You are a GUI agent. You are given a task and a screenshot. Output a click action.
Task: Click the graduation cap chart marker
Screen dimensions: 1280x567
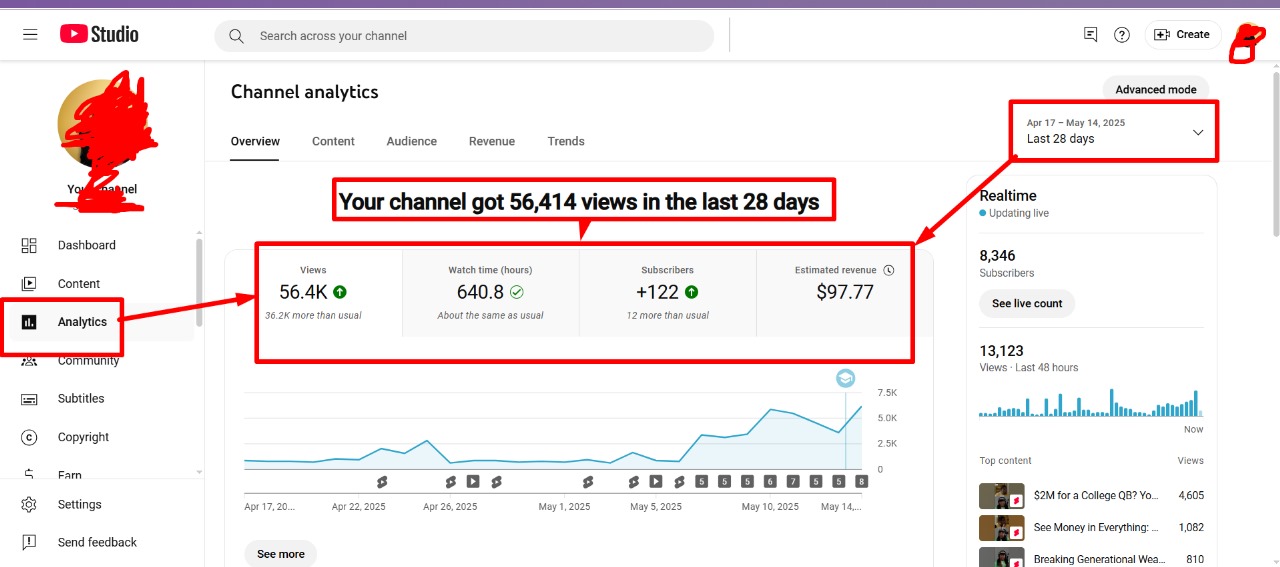[845, 378]
